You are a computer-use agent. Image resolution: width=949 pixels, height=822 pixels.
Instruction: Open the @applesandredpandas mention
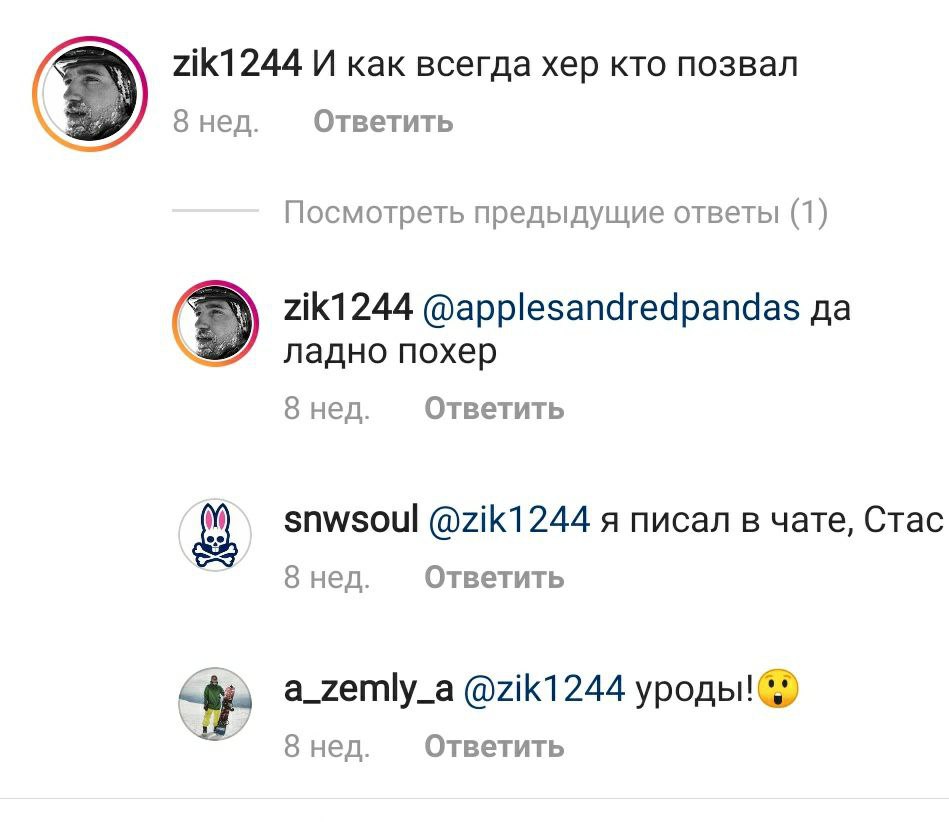[611, 307]
